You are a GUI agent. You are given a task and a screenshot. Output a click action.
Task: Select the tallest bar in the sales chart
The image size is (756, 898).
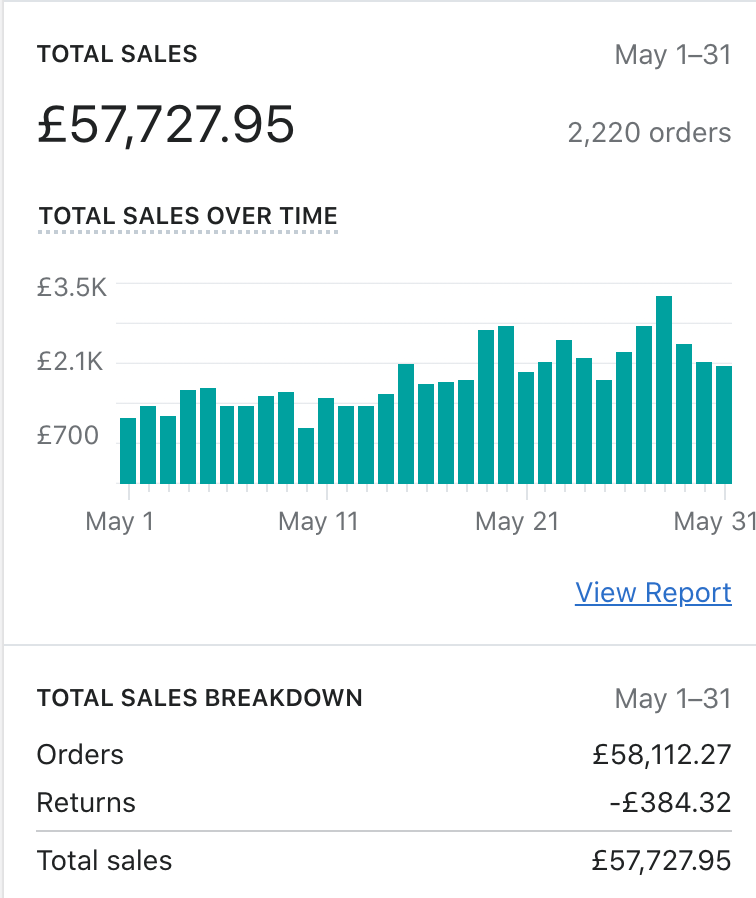[x=664, y=390]
